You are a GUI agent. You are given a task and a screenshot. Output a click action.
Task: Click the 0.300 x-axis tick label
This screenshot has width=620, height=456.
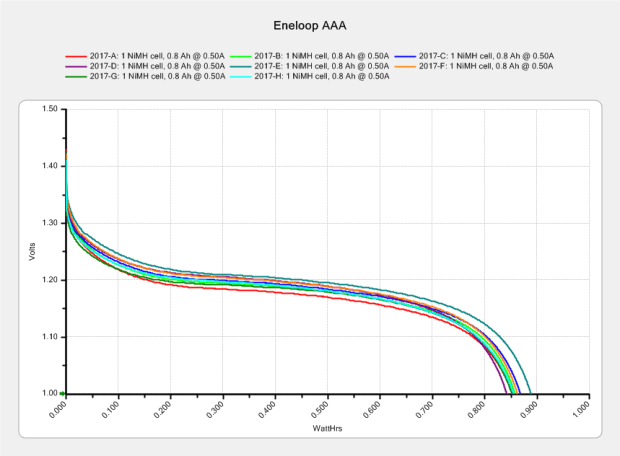coord(215,409)
